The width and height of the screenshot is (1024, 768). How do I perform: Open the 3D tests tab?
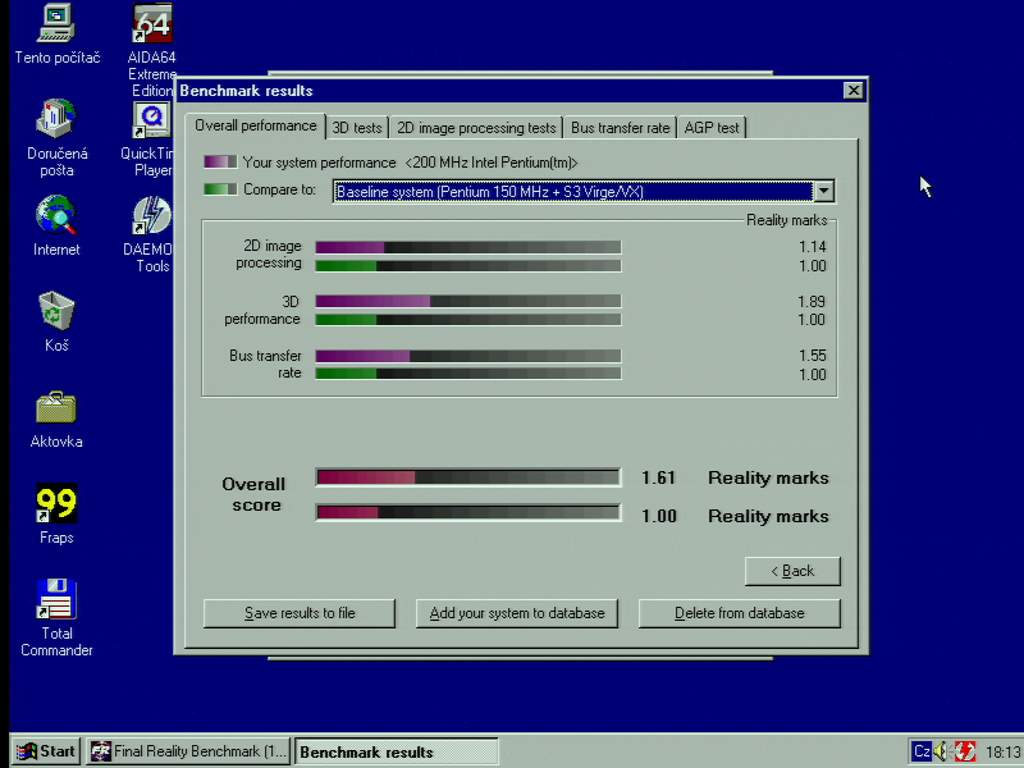pos(357,127)
